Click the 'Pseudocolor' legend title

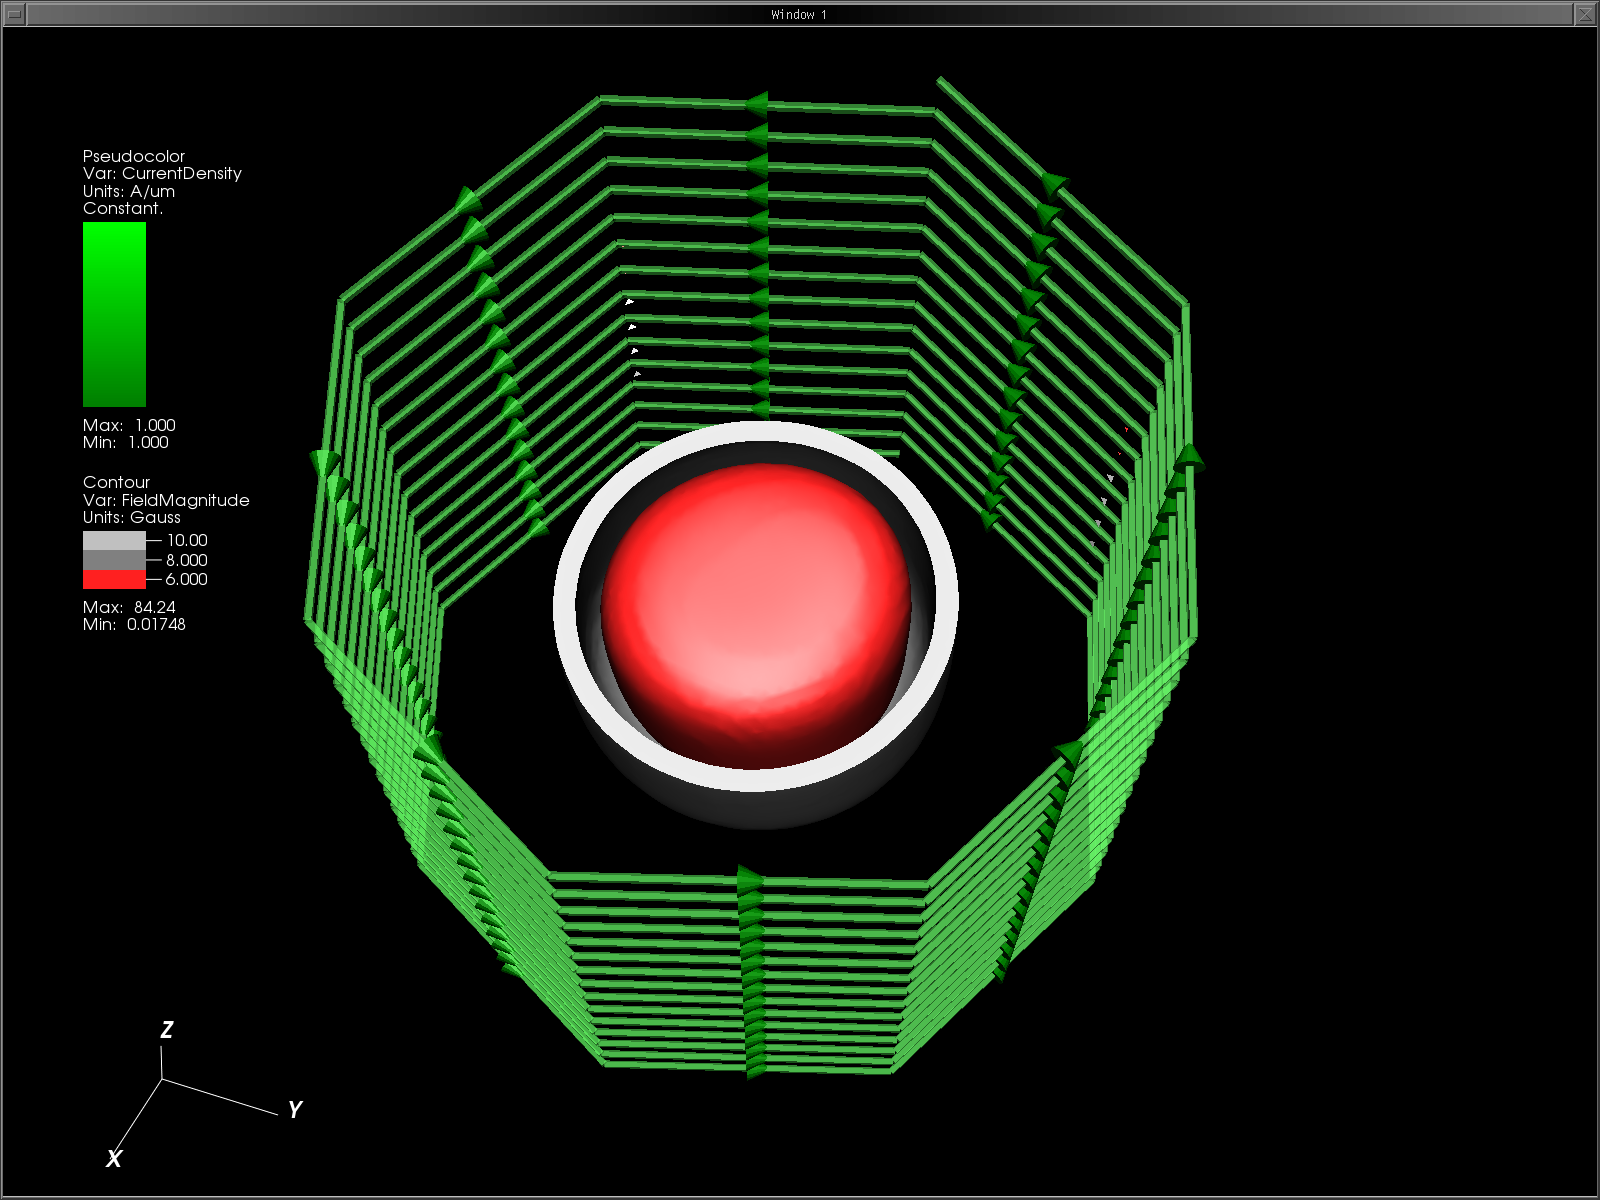click(x=134, y=156)
